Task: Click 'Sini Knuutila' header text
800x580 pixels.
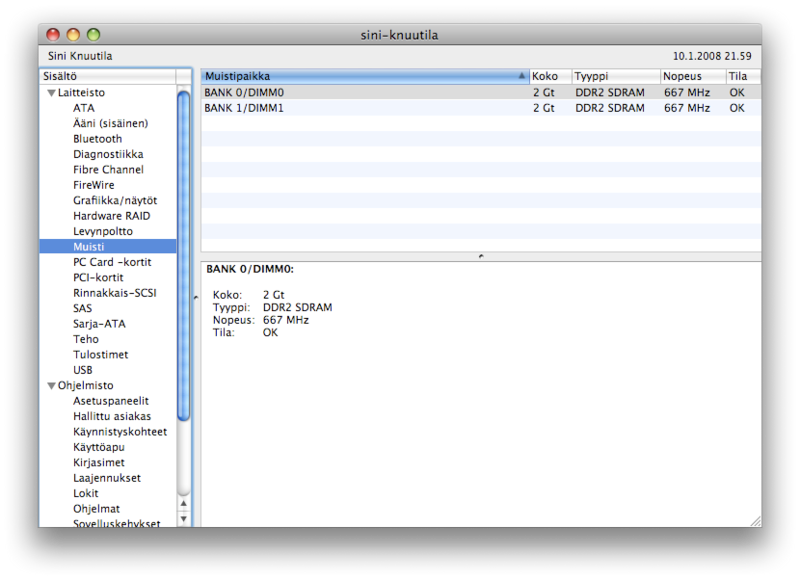Action: (80, 56)
